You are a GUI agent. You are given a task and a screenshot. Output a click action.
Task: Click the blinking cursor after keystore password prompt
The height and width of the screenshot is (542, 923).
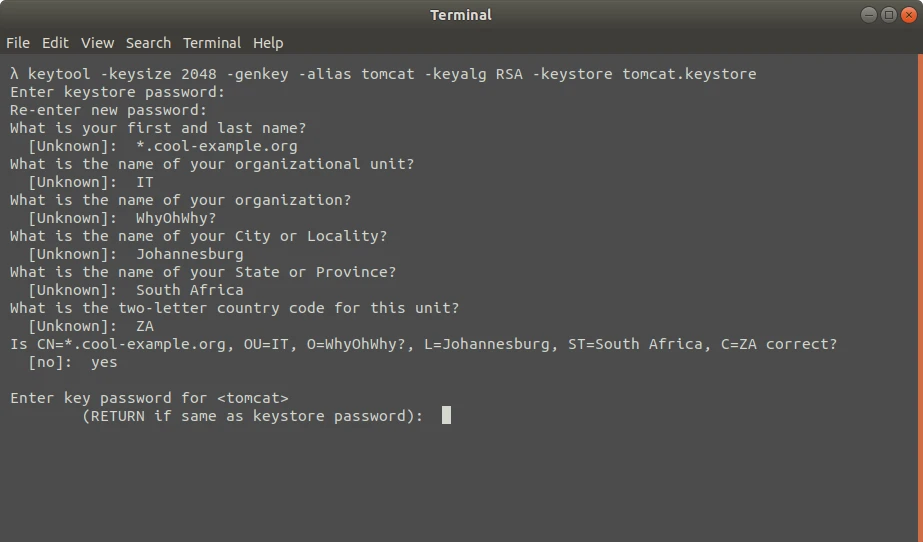446,415
